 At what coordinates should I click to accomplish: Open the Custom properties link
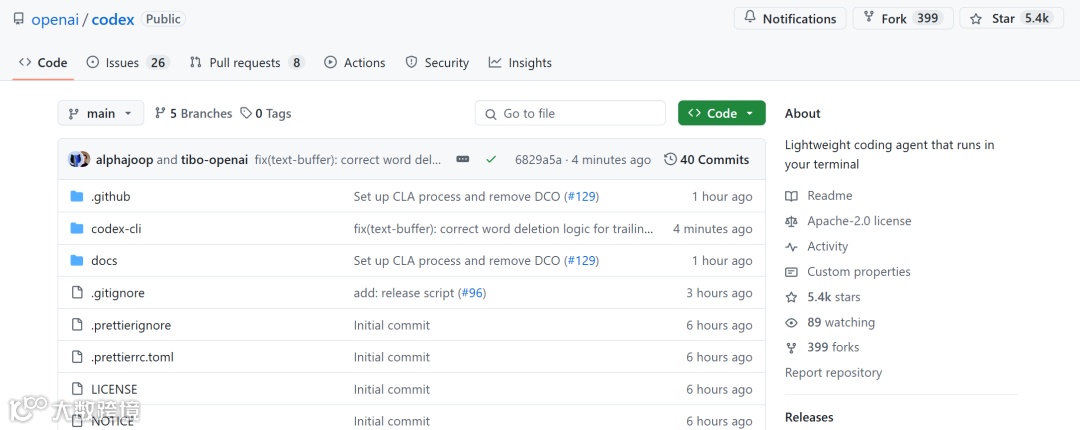pyautogui.click(x=858, y=272)
